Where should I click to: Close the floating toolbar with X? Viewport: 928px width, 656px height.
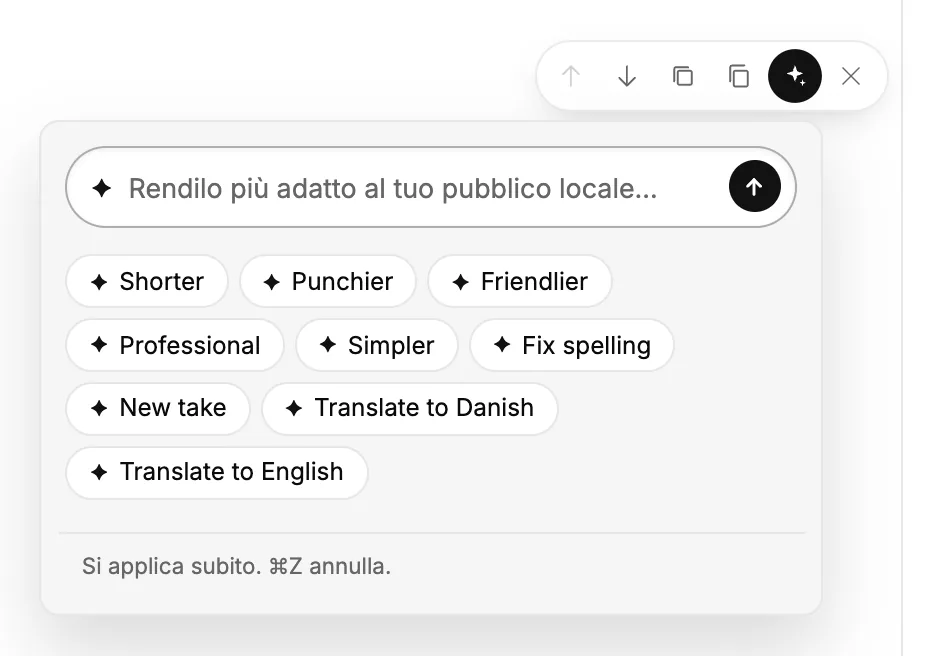[x=851, y=76]
